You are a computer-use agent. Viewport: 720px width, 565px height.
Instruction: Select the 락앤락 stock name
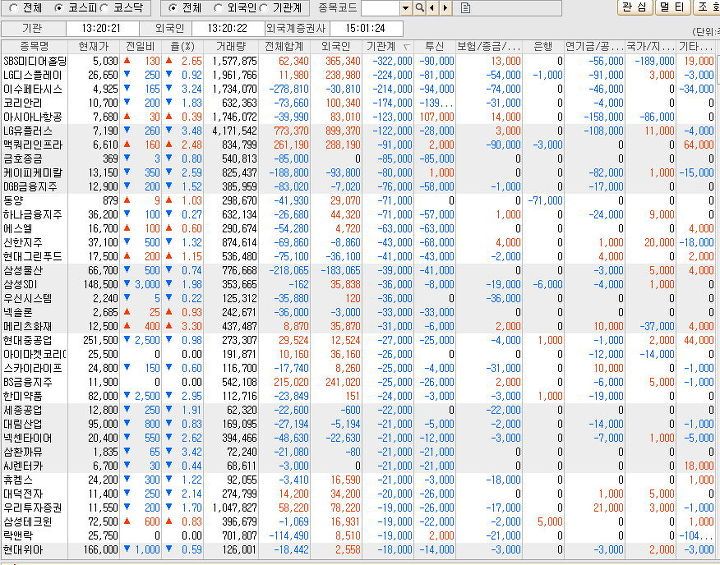tap(17, 536)
